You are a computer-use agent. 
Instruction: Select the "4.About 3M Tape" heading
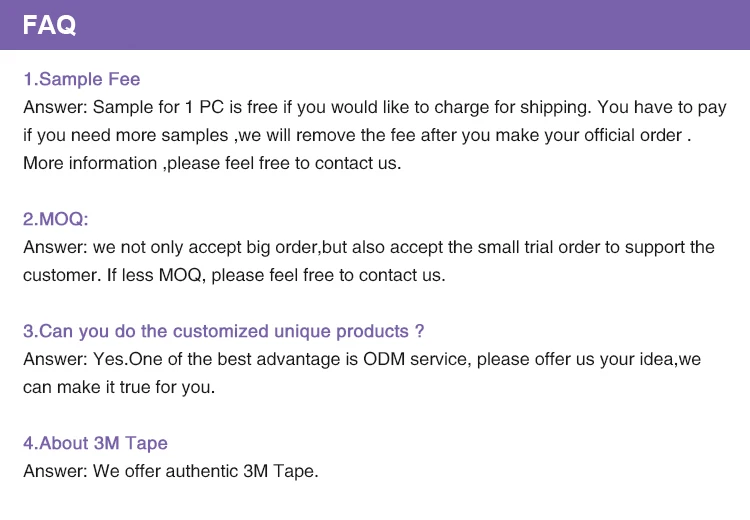click(x=95, y=443)
